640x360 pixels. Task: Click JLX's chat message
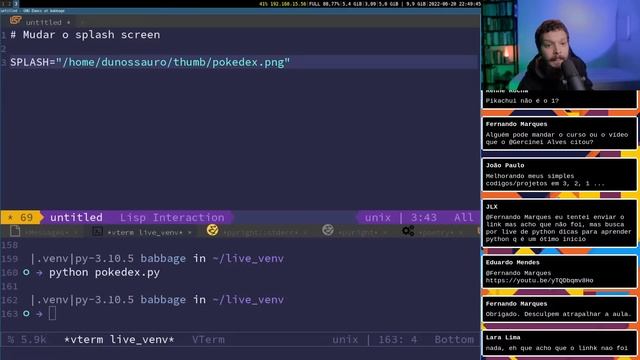[x=559, y=223]
